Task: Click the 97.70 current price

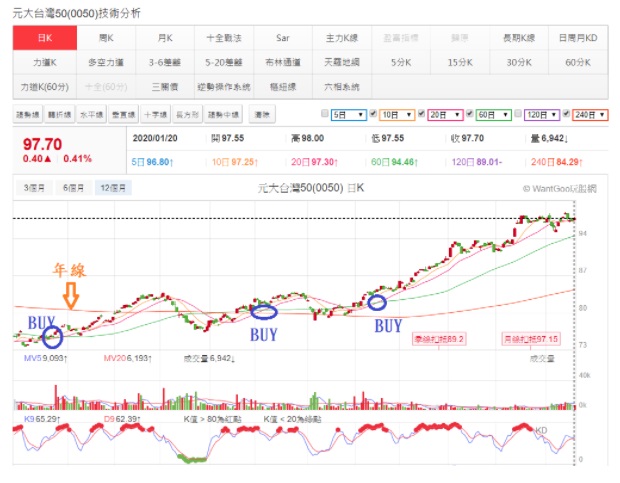Action: click(42, 144)
